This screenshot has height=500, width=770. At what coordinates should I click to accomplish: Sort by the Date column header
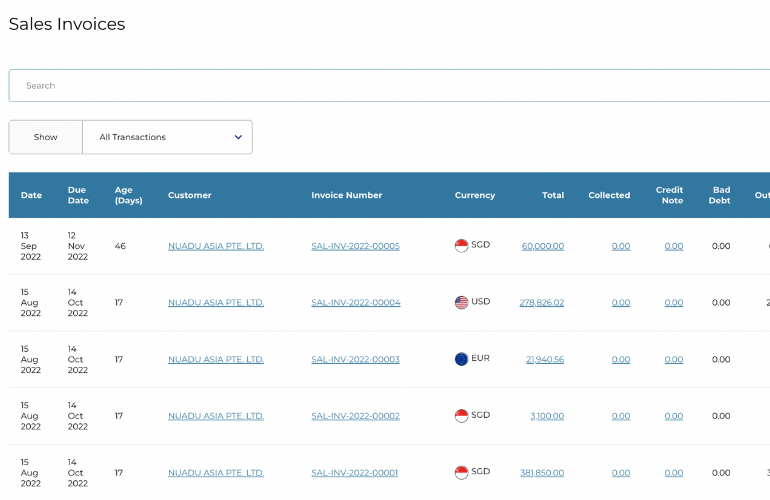click(x=31, y=195)
